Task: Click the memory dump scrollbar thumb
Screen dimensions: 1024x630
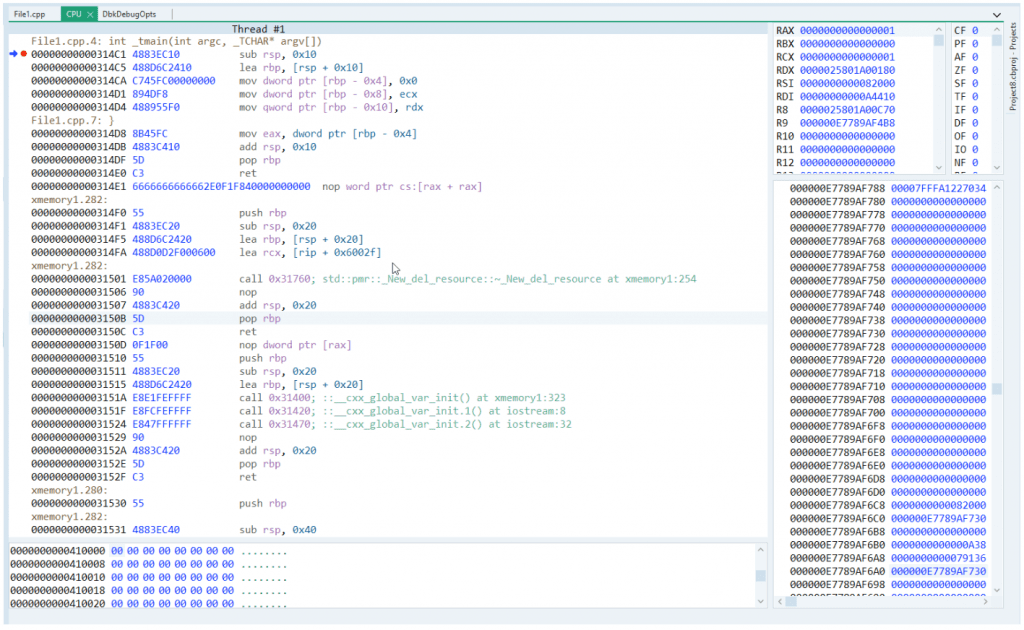Action: (760, 576)
